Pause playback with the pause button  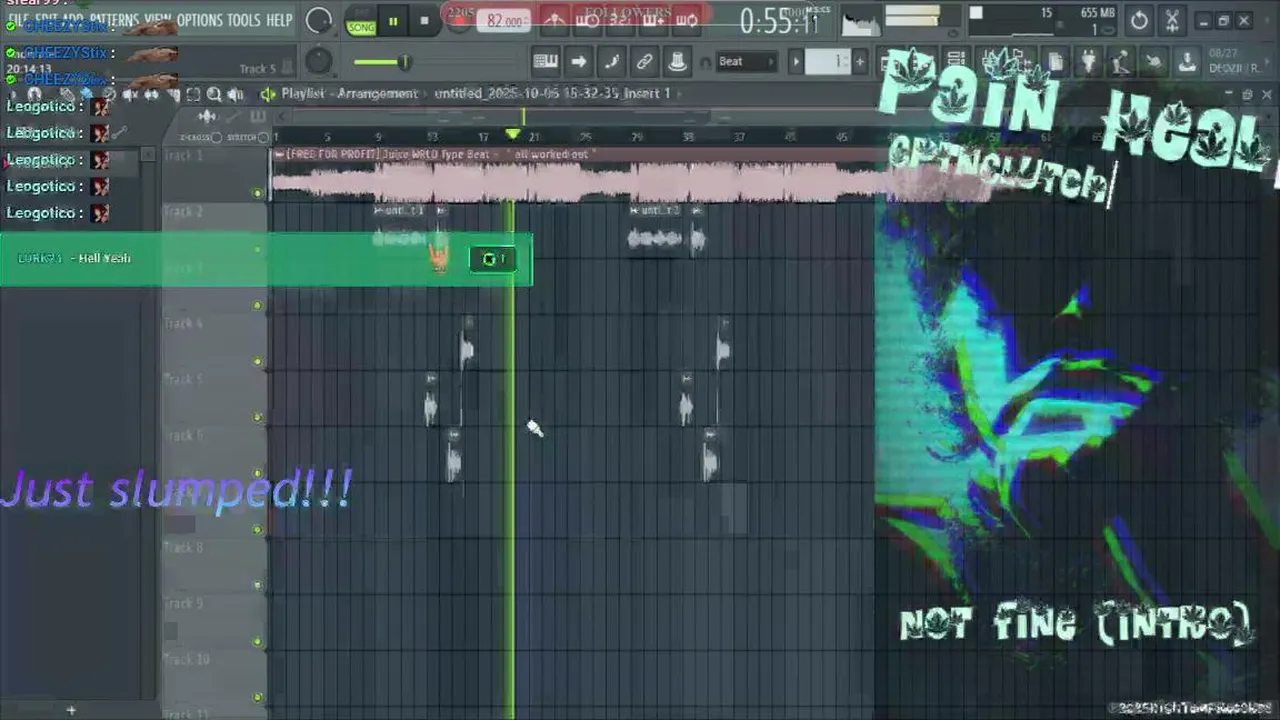point(393,21)
